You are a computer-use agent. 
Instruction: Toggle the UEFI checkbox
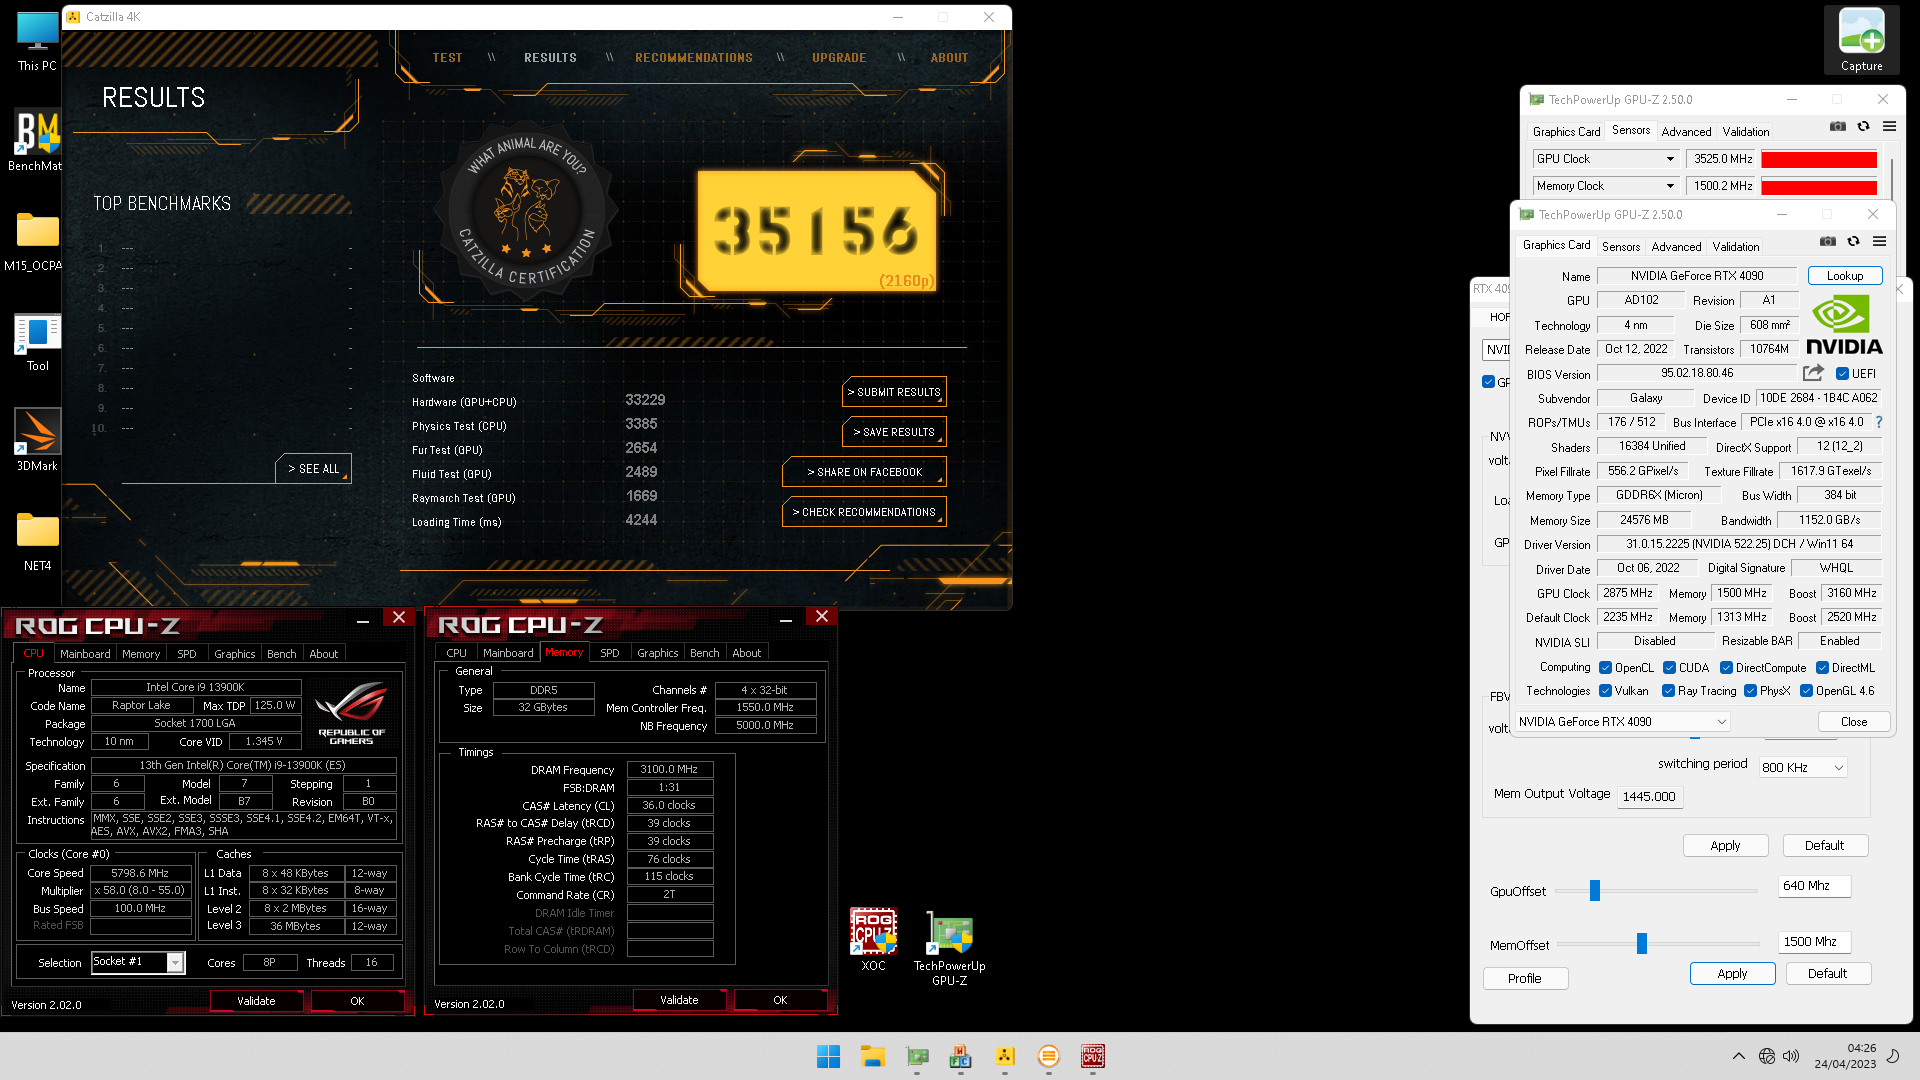coord(1842,374)
